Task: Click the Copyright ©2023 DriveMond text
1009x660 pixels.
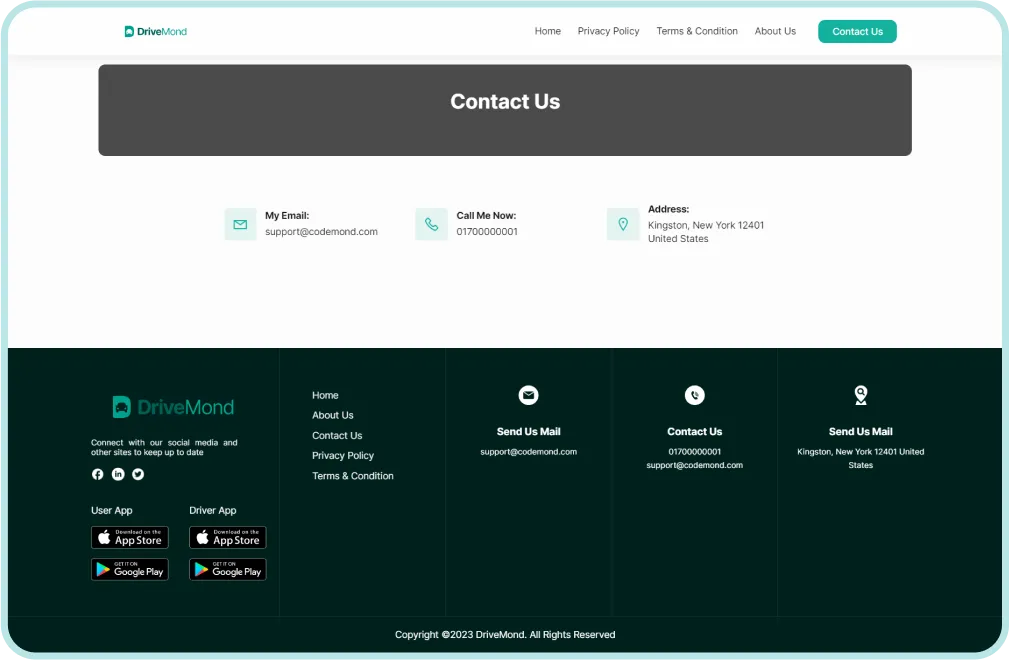Action: [x=505, y=635]
